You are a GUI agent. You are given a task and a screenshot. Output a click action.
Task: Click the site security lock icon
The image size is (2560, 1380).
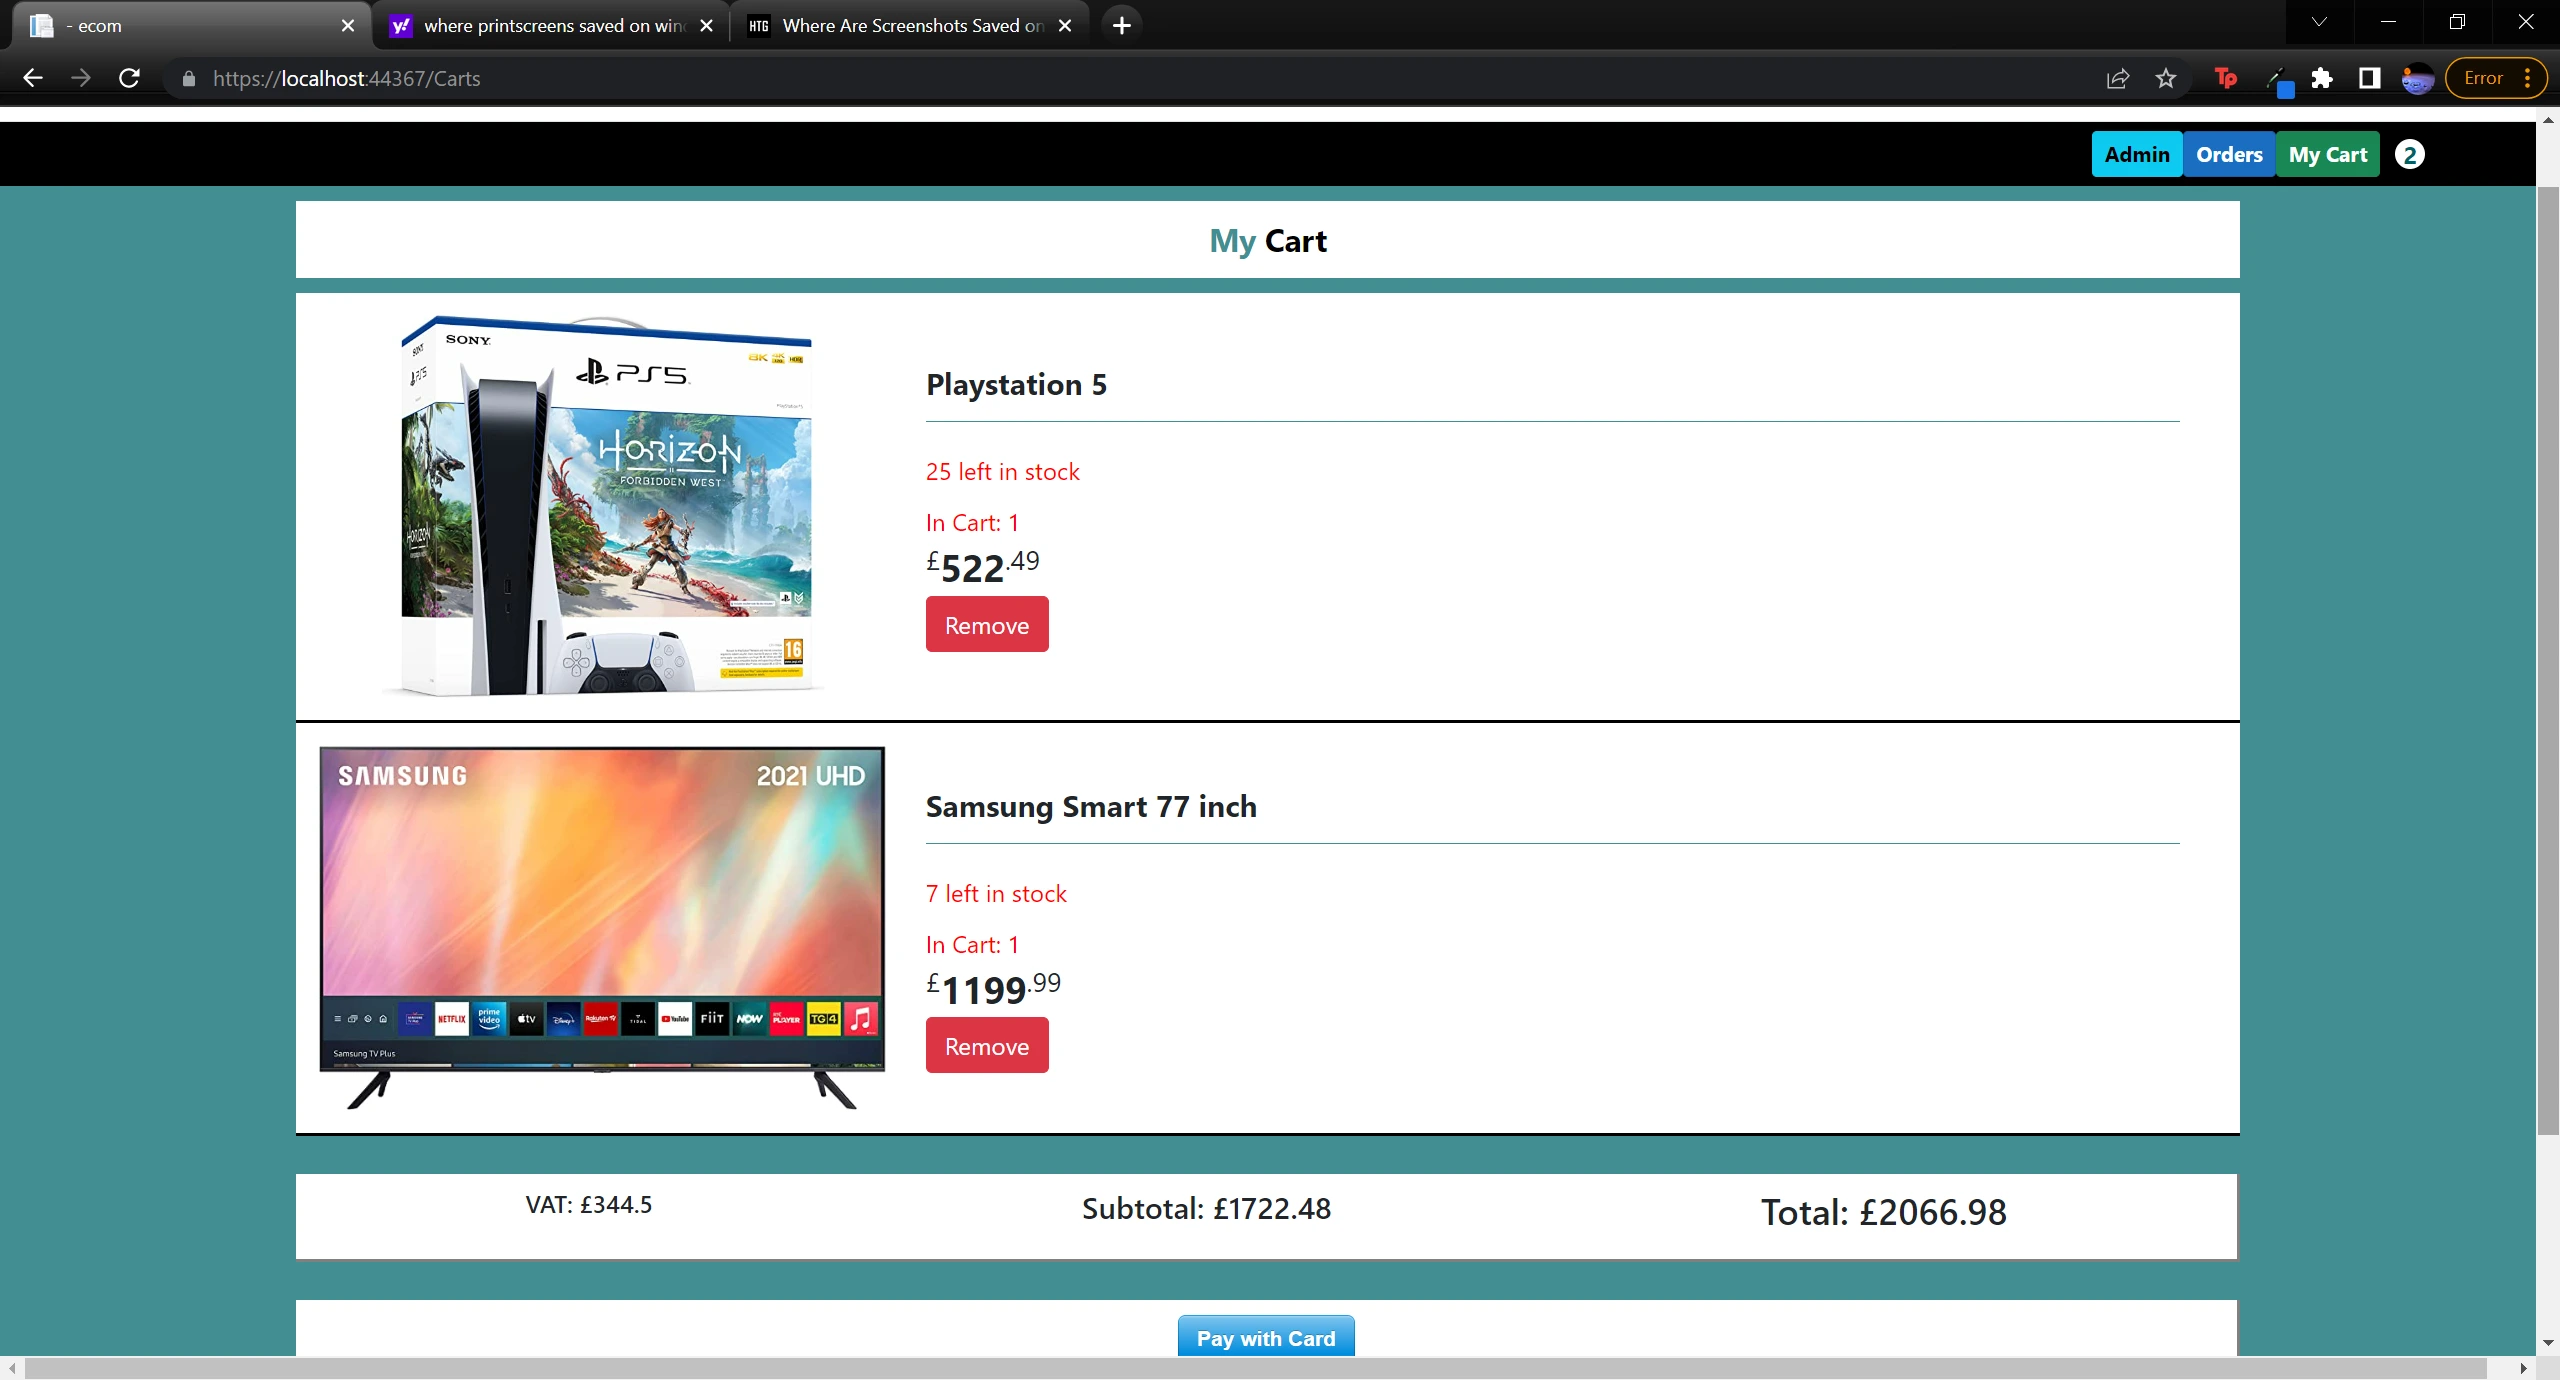(187, 78)
